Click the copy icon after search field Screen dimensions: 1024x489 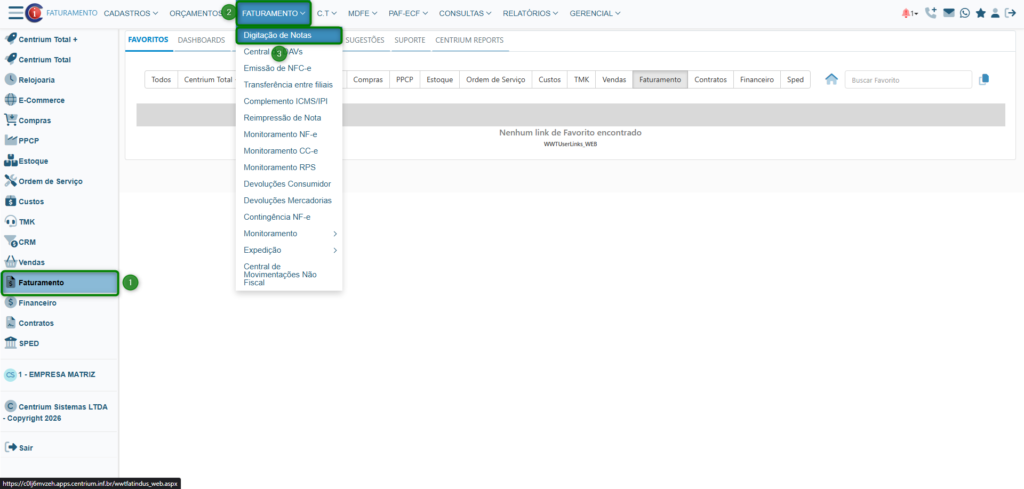click(984, 79)
